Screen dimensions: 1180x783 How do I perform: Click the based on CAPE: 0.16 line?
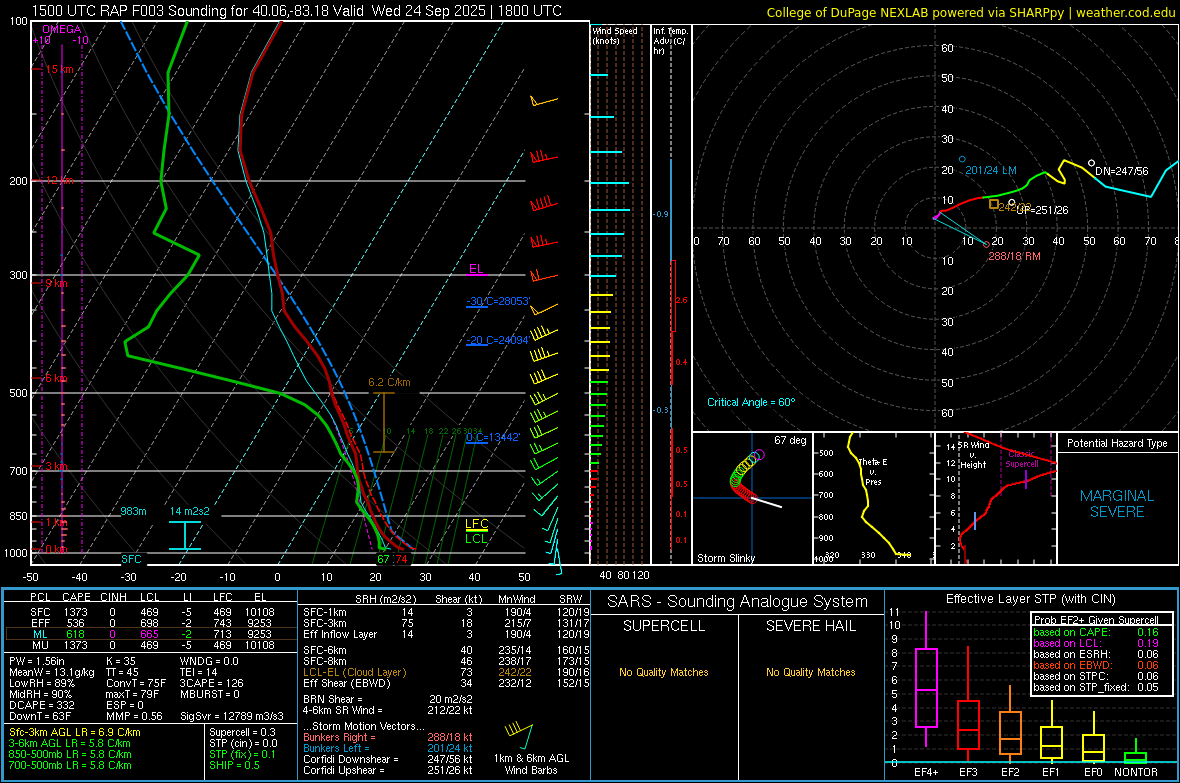point(1096,632)
